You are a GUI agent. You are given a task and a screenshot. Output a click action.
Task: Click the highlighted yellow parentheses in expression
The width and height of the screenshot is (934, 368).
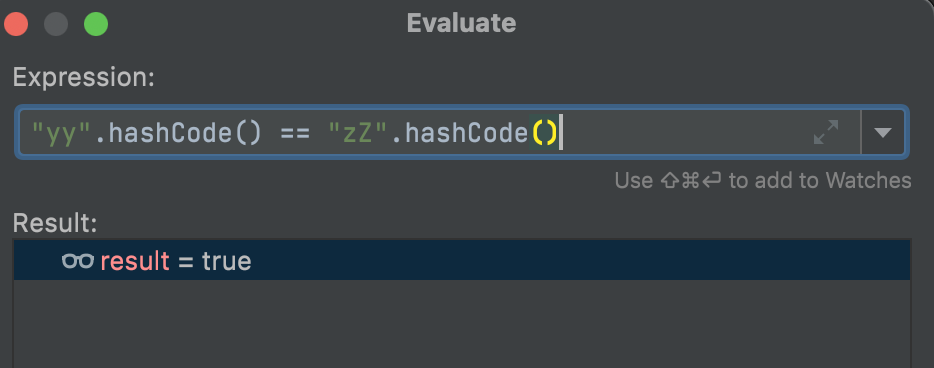[544, 133]
